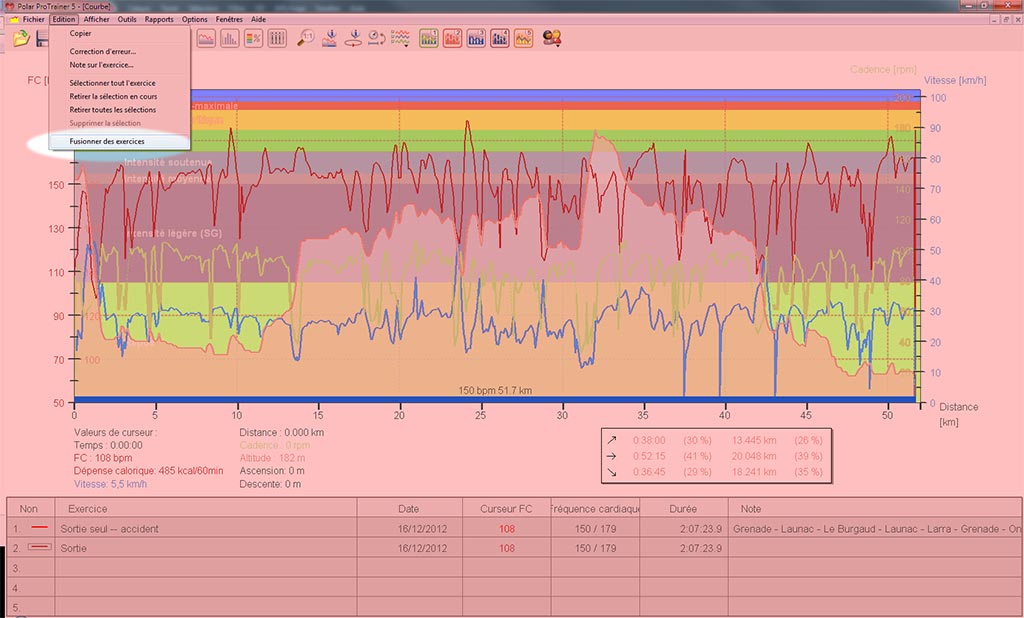This screenshot has height=618, width=1024.
Task: Click the arrow-over-curve icon after the magnifier
Action: [329, 39]
